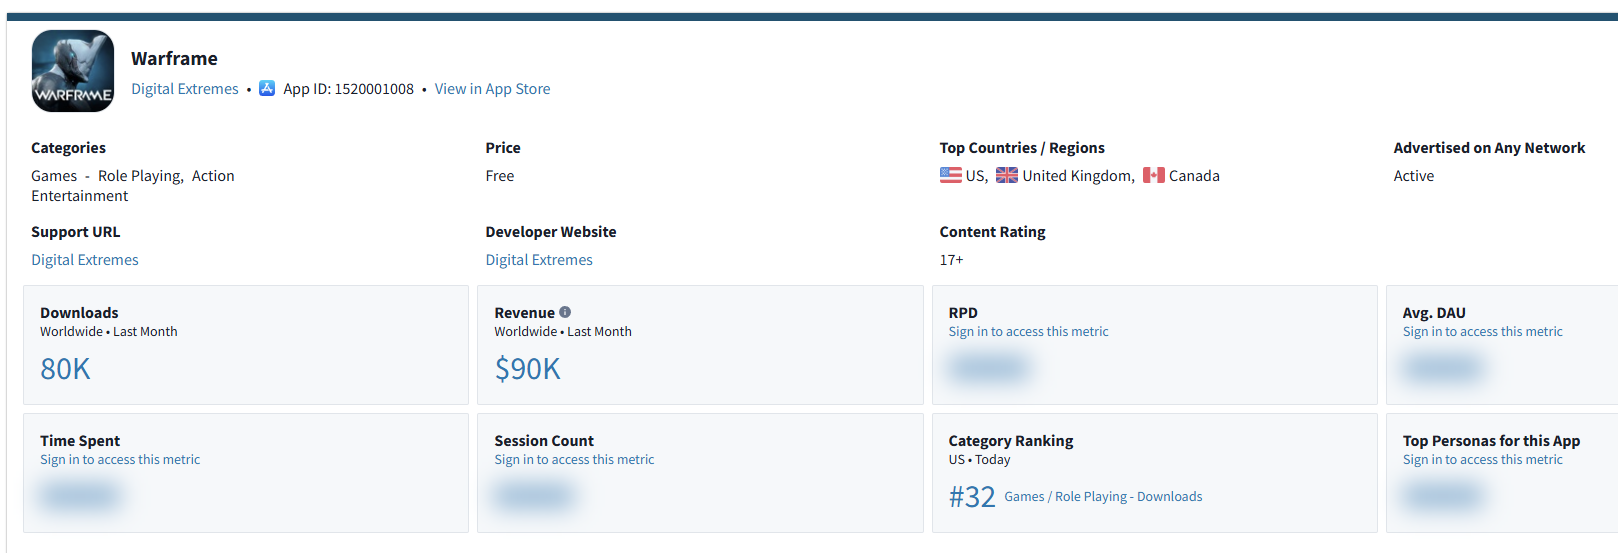Open View in App Store link

click(x=492, y=89)
